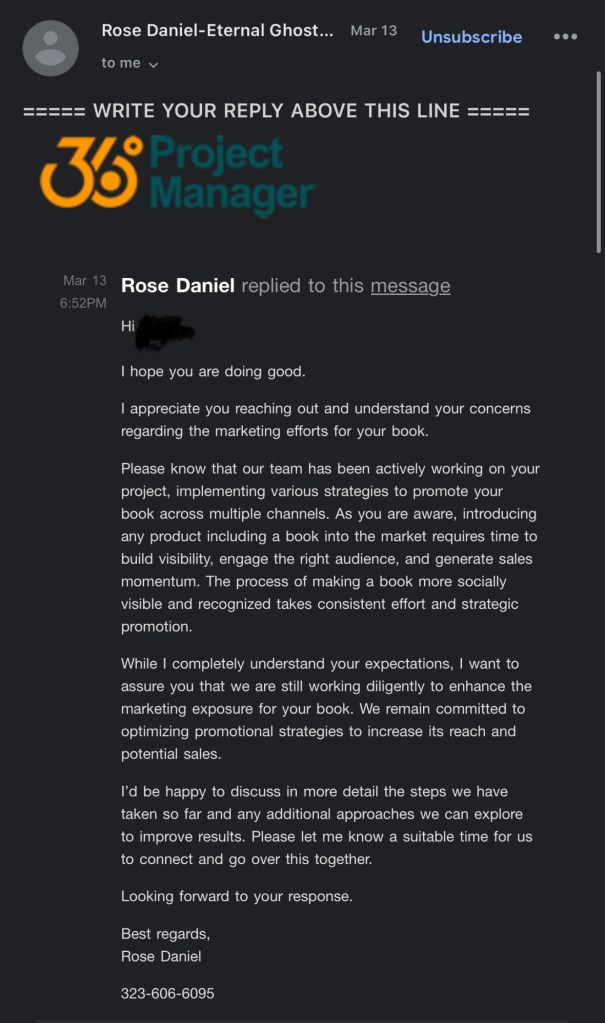Screen dimensions: 605x1023
Task: Expand the "to me" recipient details
Action: tap(130, 63)
